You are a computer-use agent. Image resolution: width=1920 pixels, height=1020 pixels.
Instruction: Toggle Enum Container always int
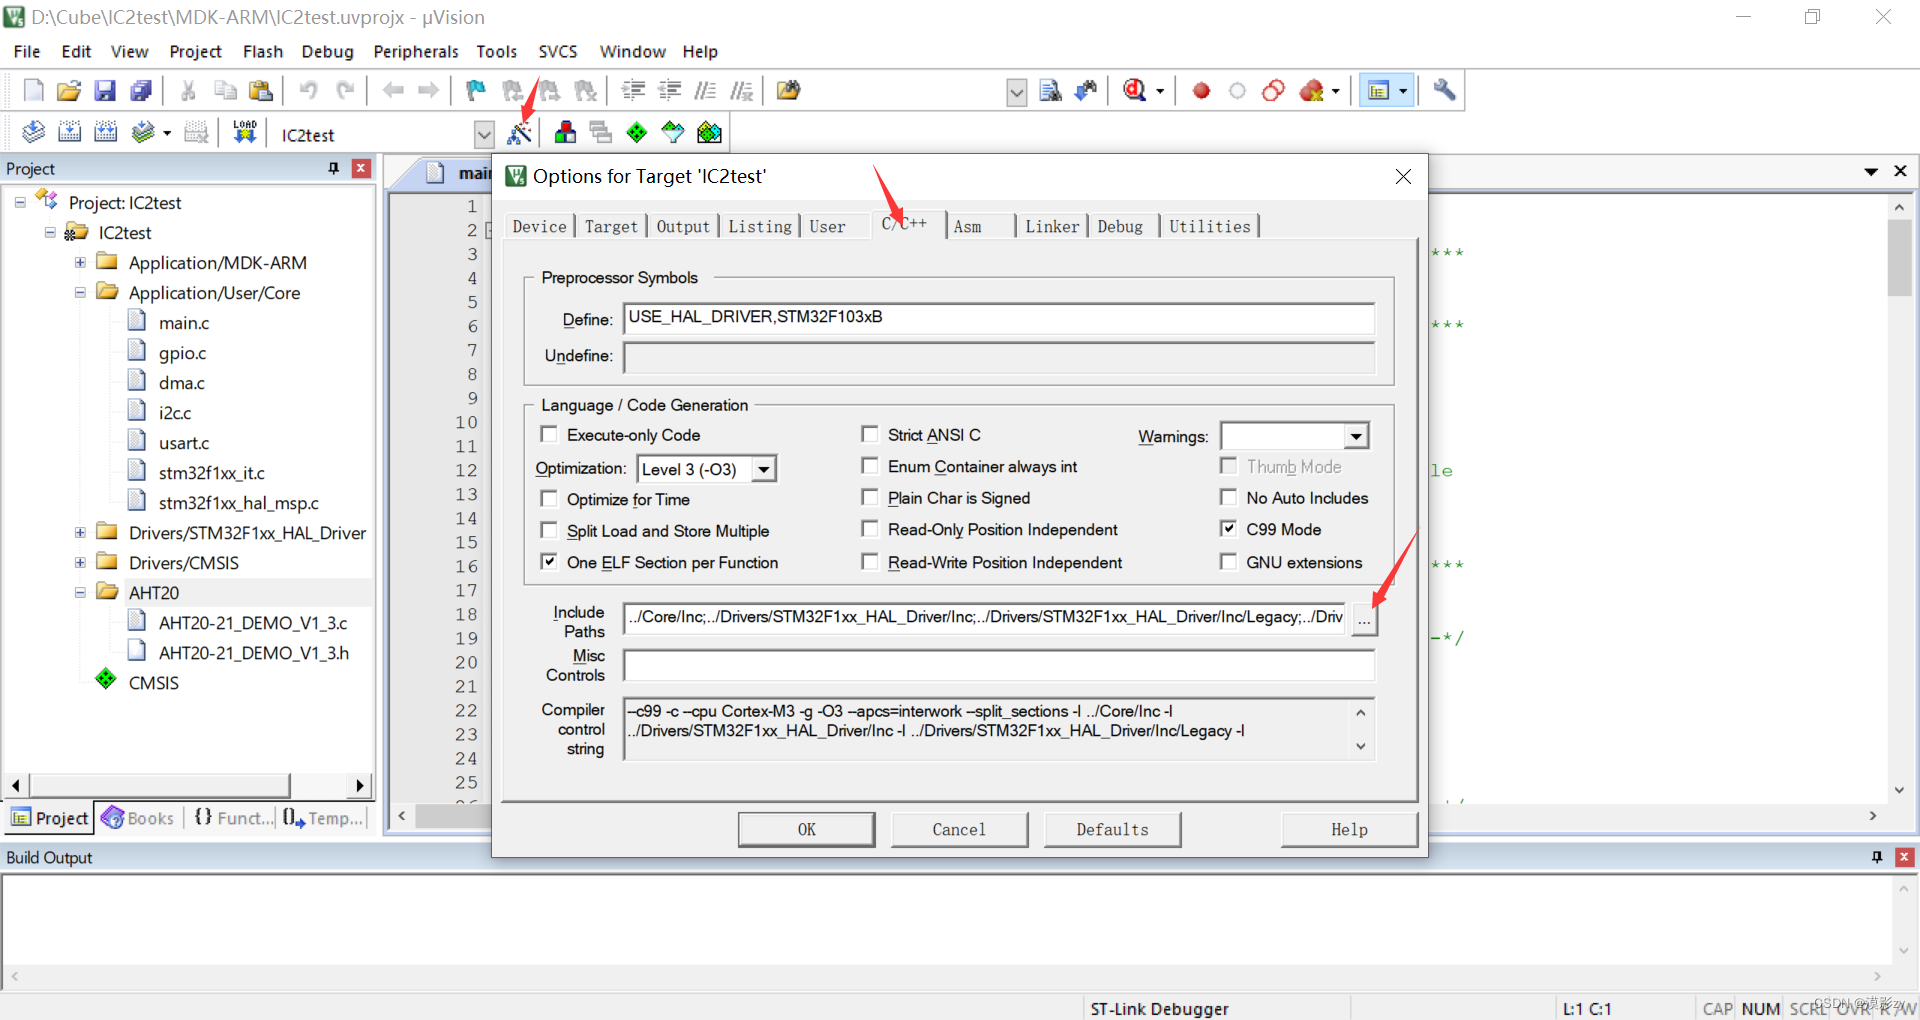tap(870, 466)
